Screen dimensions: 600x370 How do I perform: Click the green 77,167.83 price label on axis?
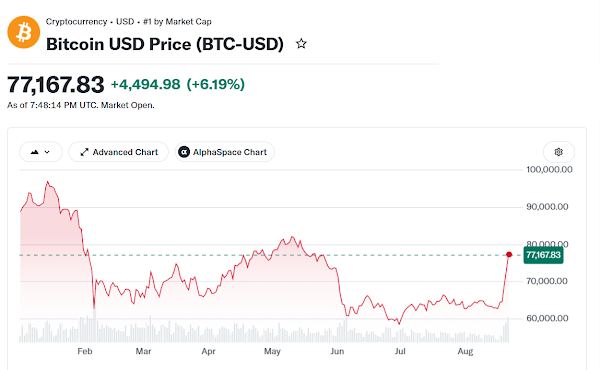coord(543,255)
